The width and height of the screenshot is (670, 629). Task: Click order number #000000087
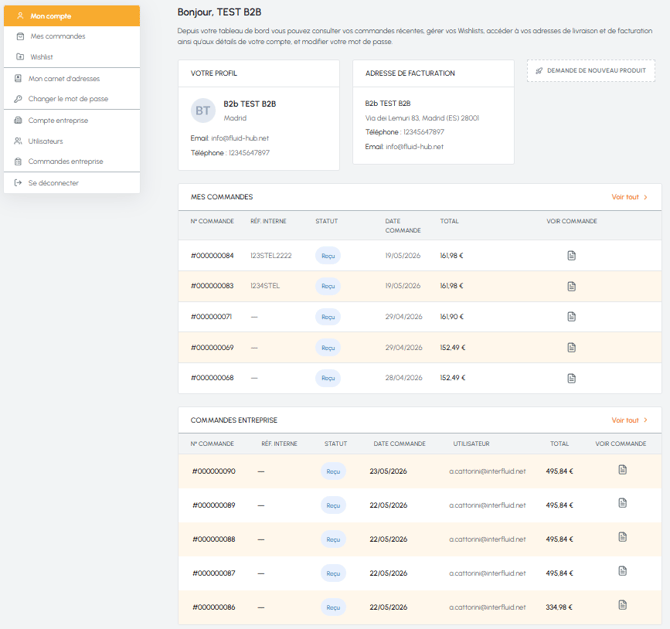point(214,573)
